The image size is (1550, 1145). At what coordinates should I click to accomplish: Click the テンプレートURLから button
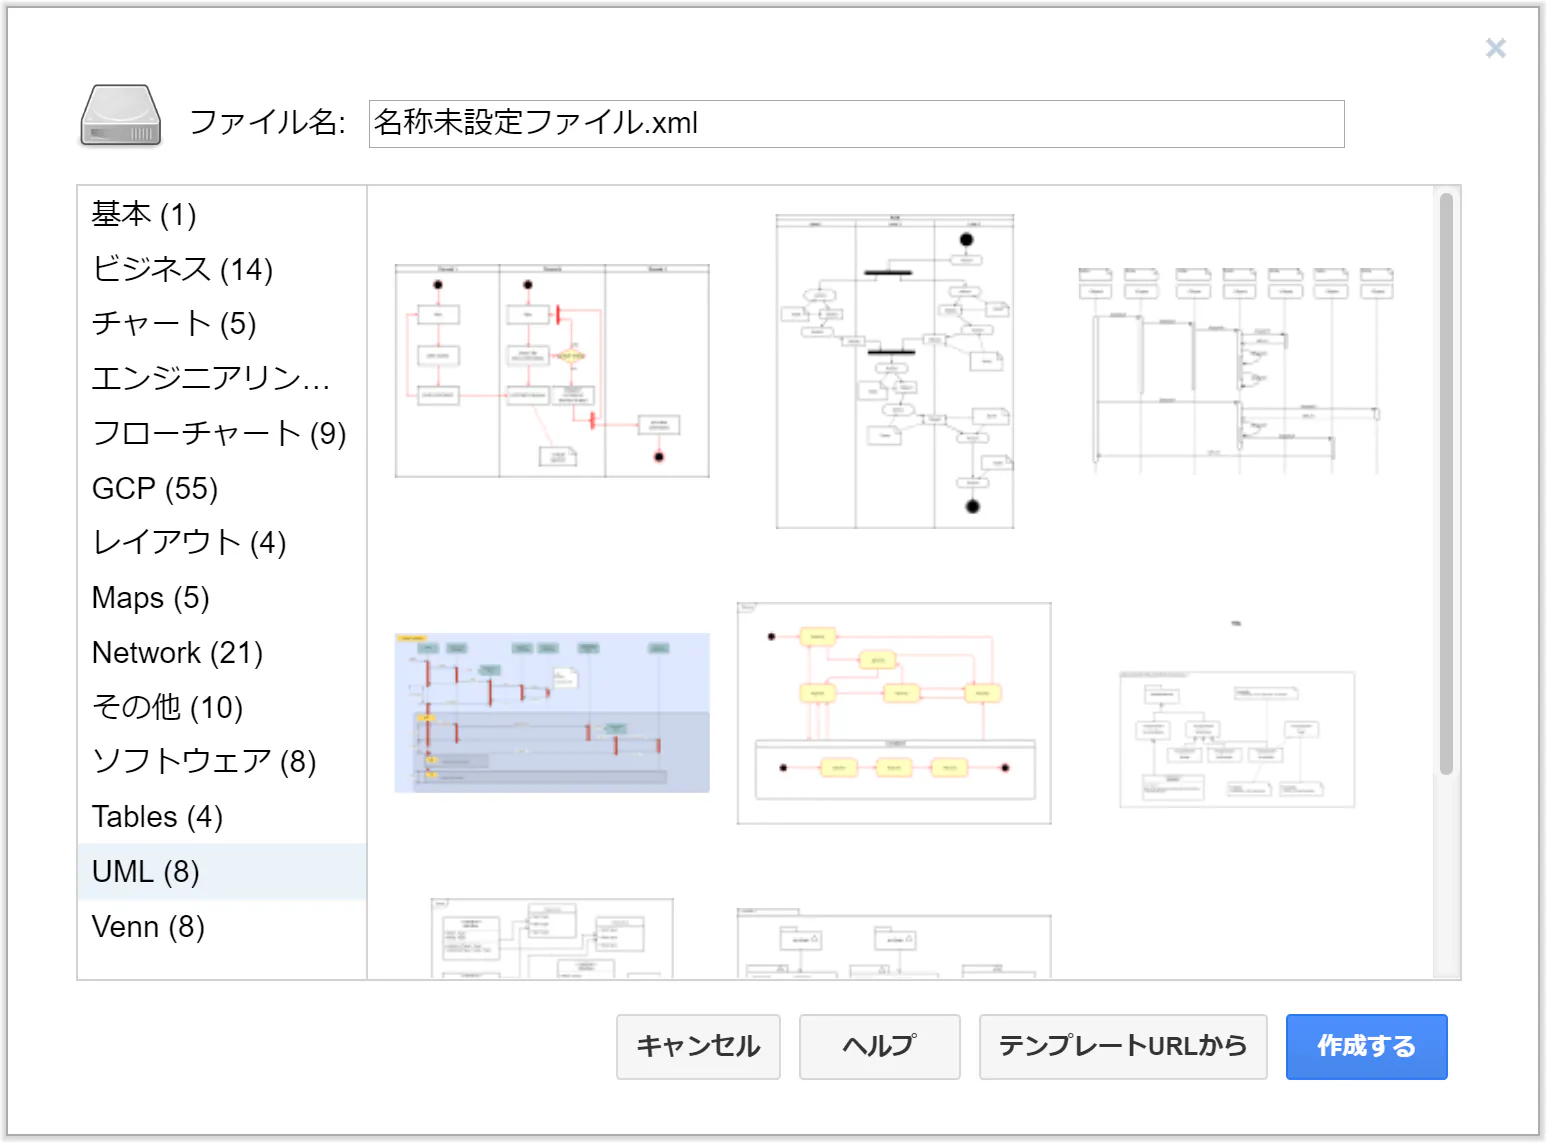pos(1123,1047)
